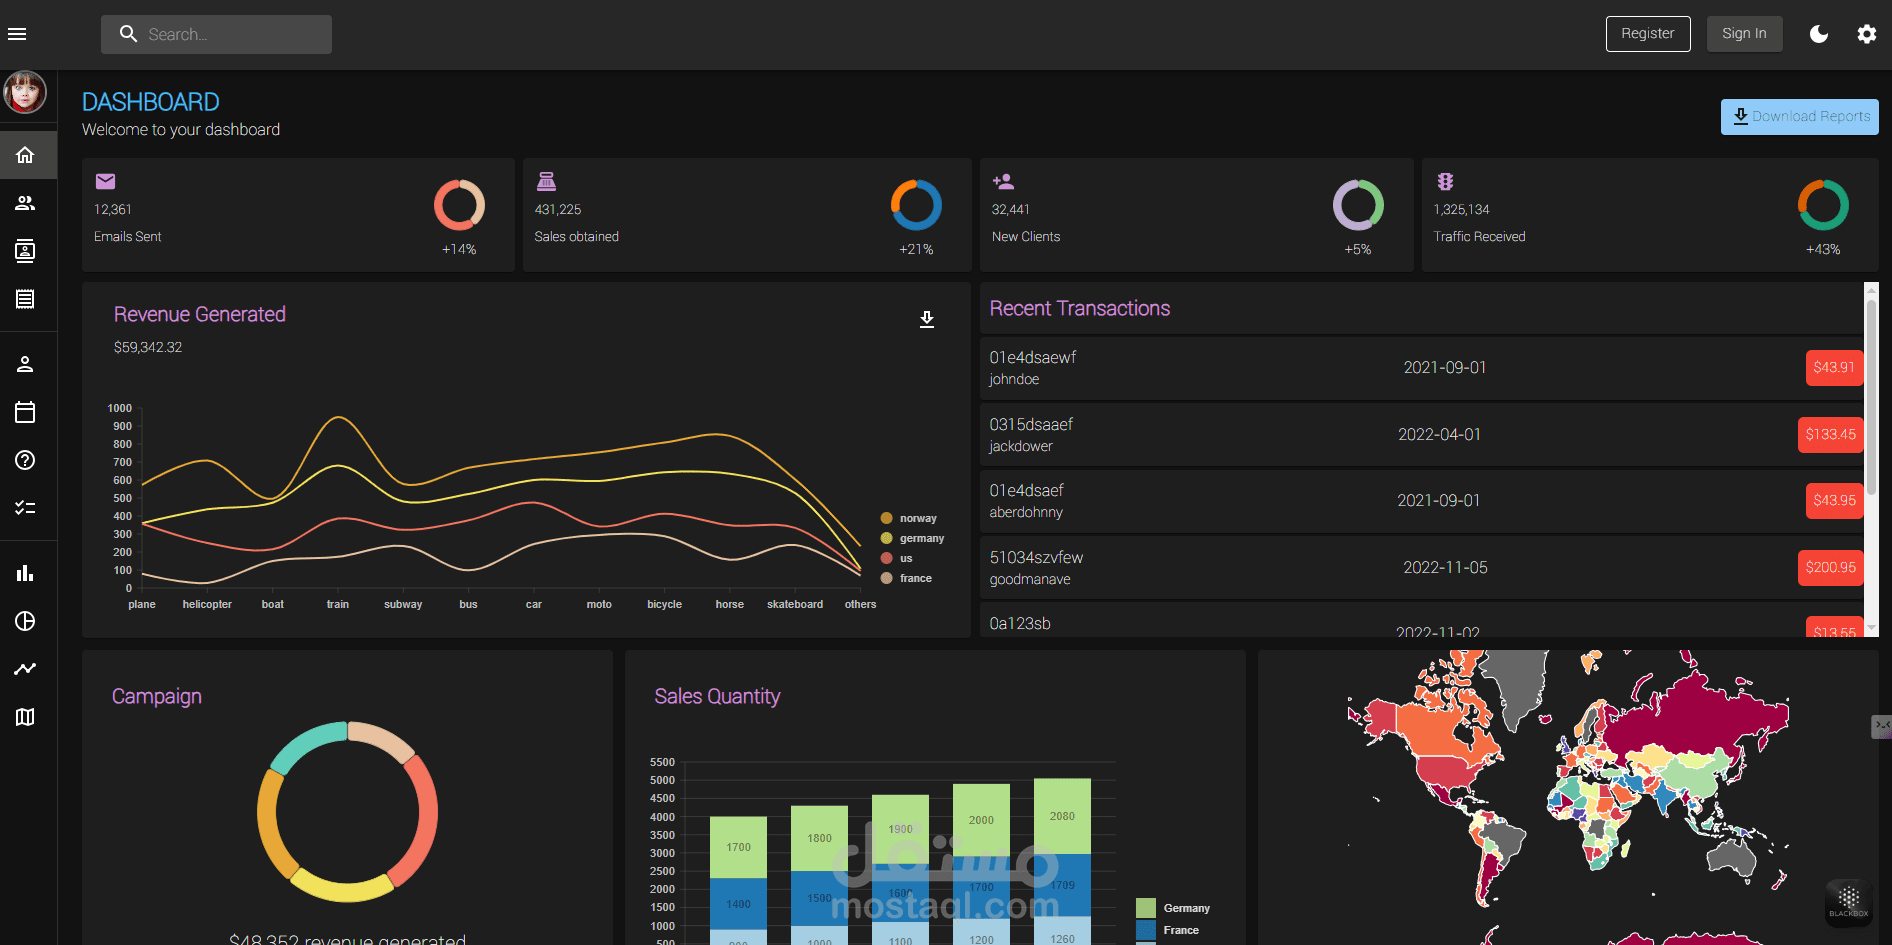Toggle norway legend in revenue chart
1892x945 pixels.
pyautogui.click(x=908, y=518)
